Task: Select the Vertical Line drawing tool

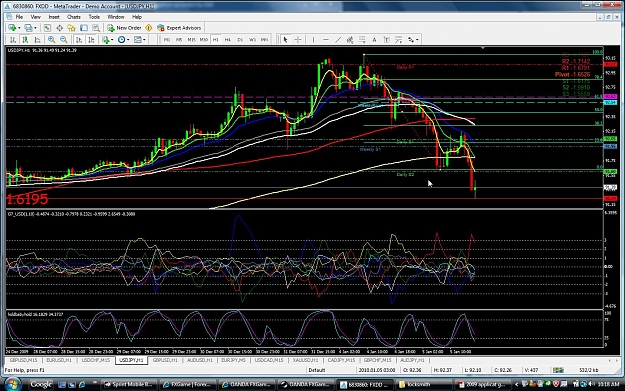Action: click(313, 39)
